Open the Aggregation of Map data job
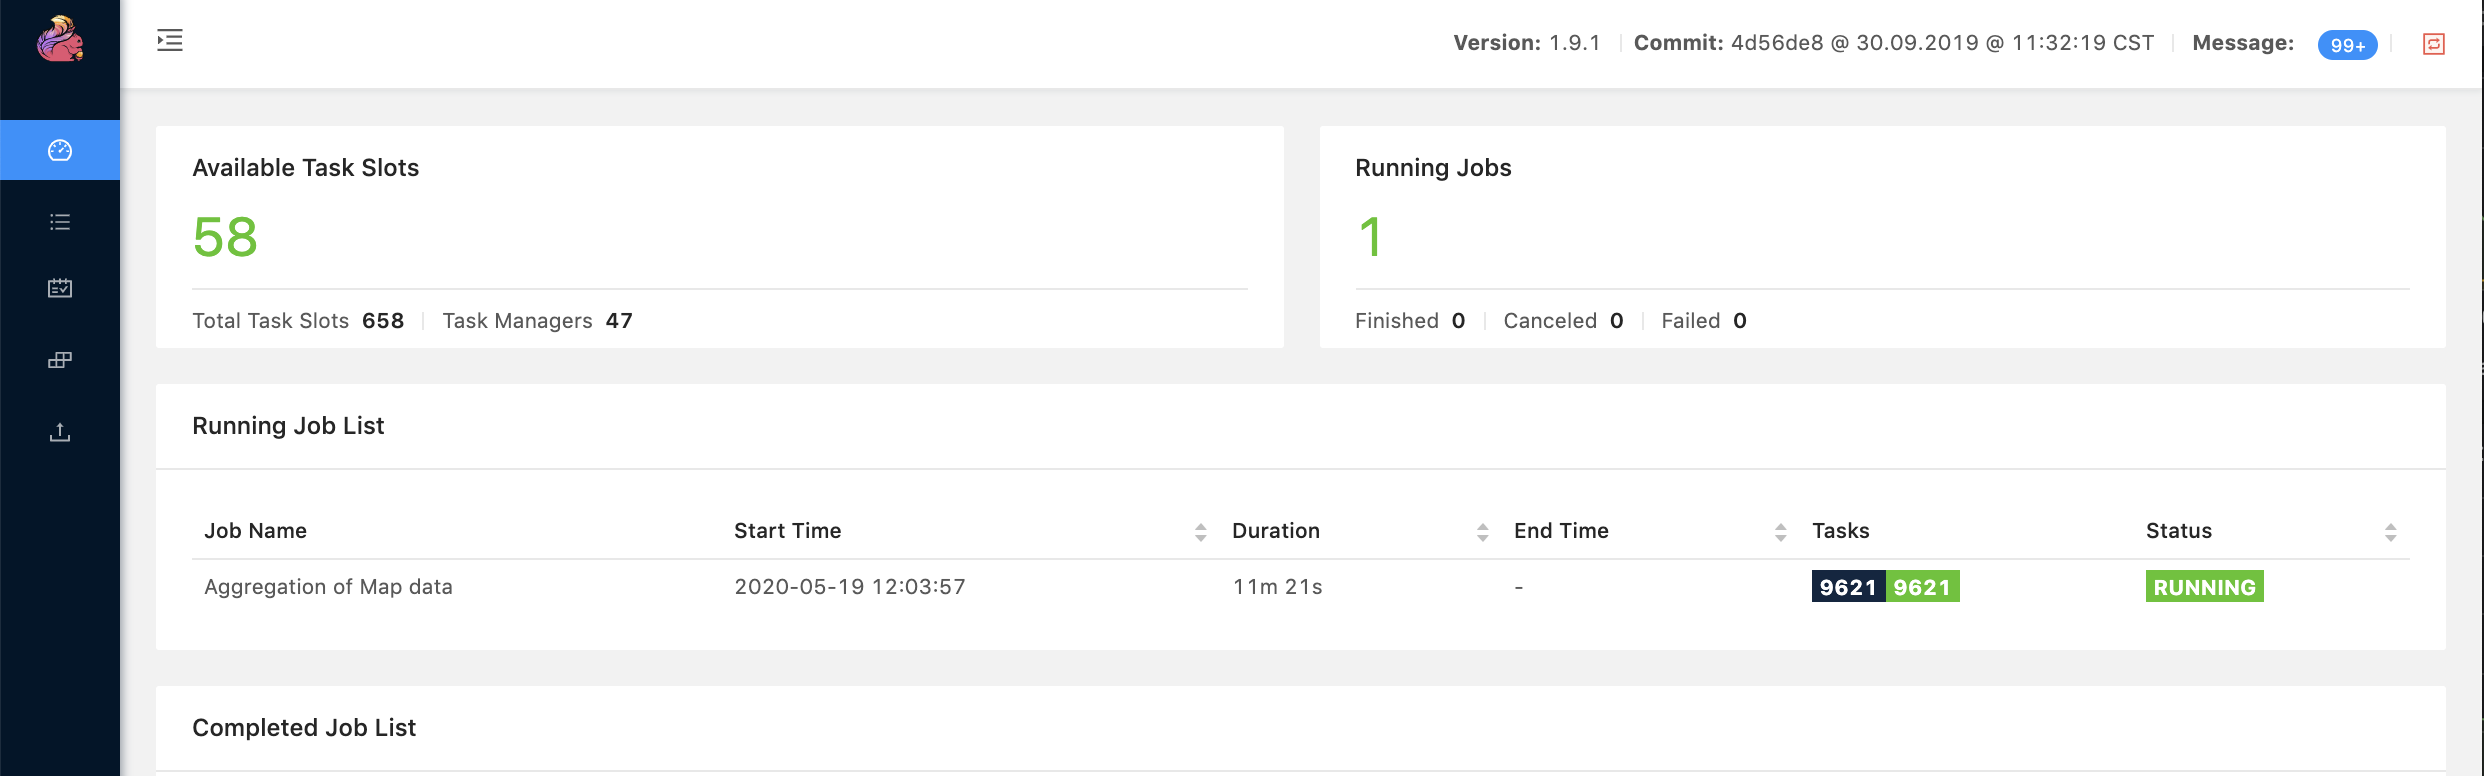2484x776 pixels. (328, 587)
